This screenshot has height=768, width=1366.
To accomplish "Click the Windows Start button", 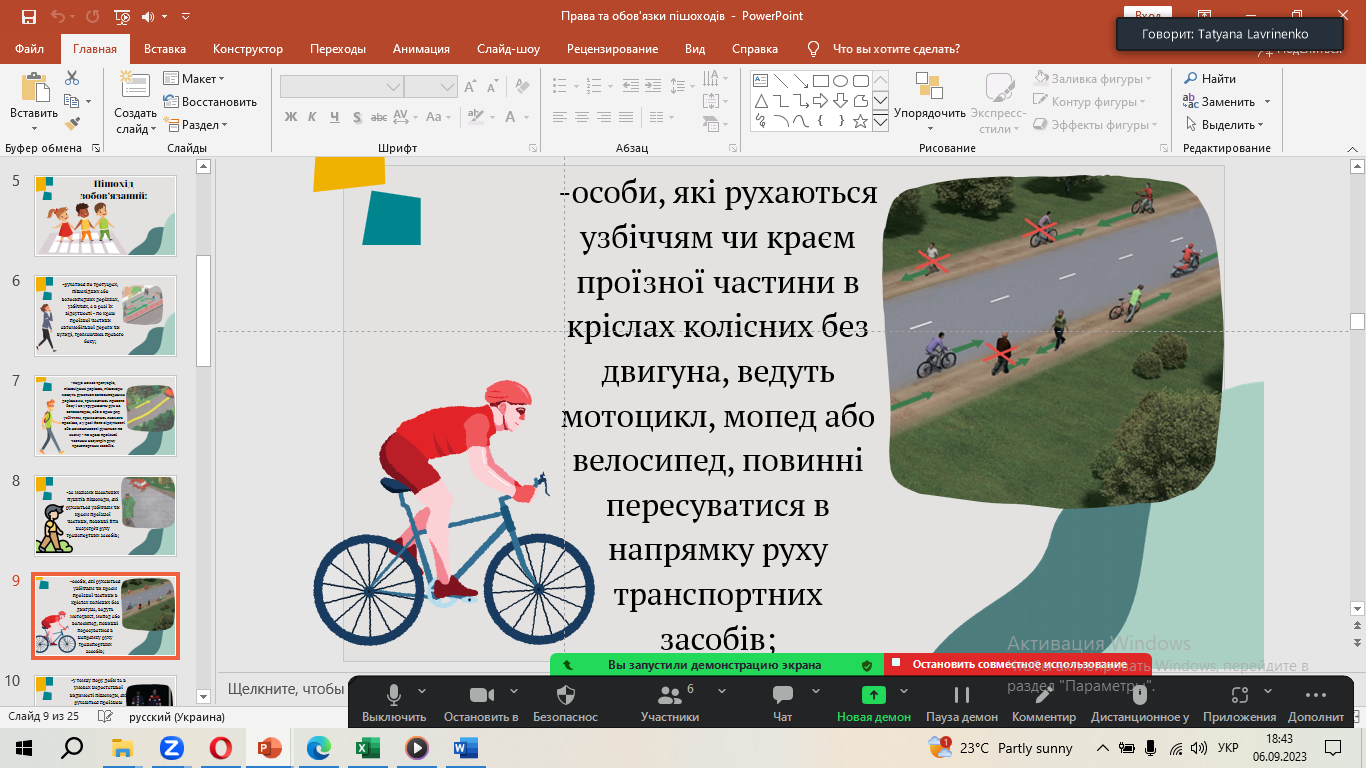I will click(24, 747).
